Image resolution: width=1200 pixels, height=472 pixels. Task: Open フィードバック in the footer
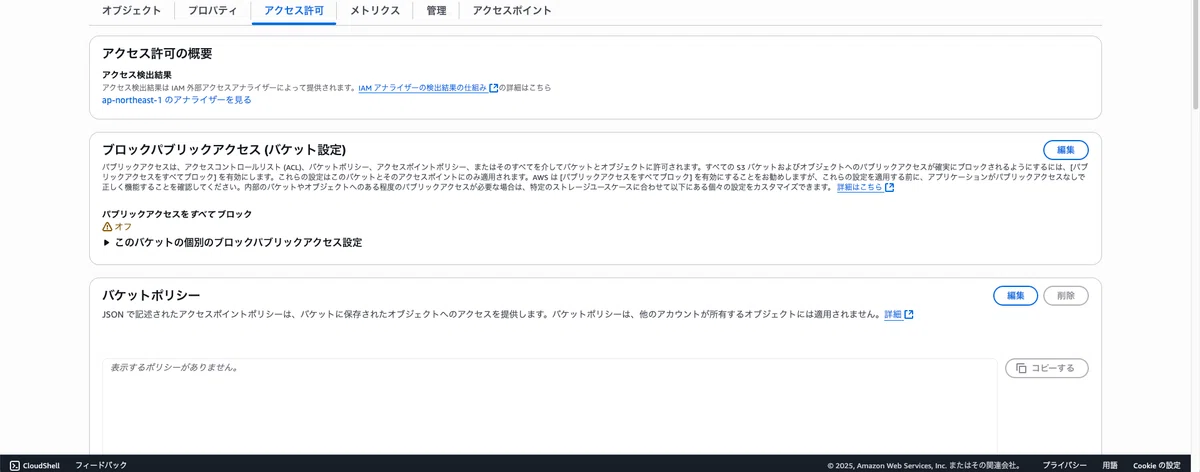pyautogui.click(x=101, y=465)
